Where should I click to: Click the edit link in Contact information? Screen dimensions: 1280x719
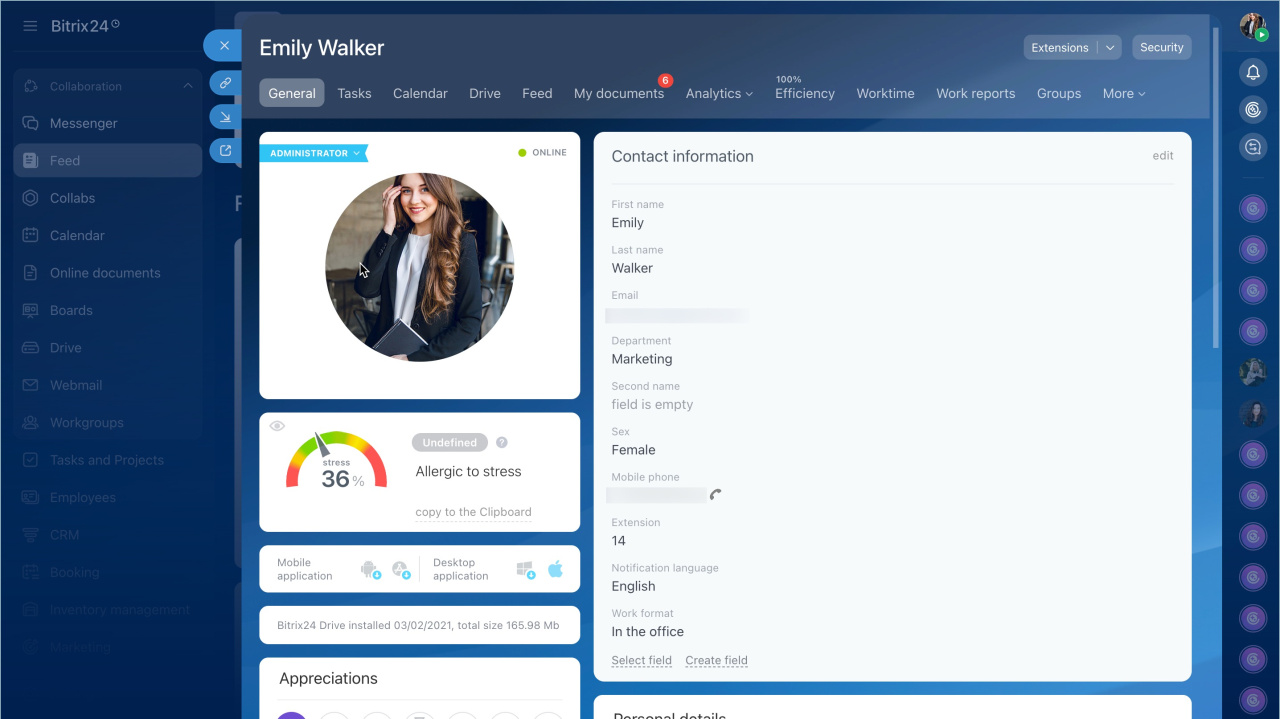pos(1162,156)
